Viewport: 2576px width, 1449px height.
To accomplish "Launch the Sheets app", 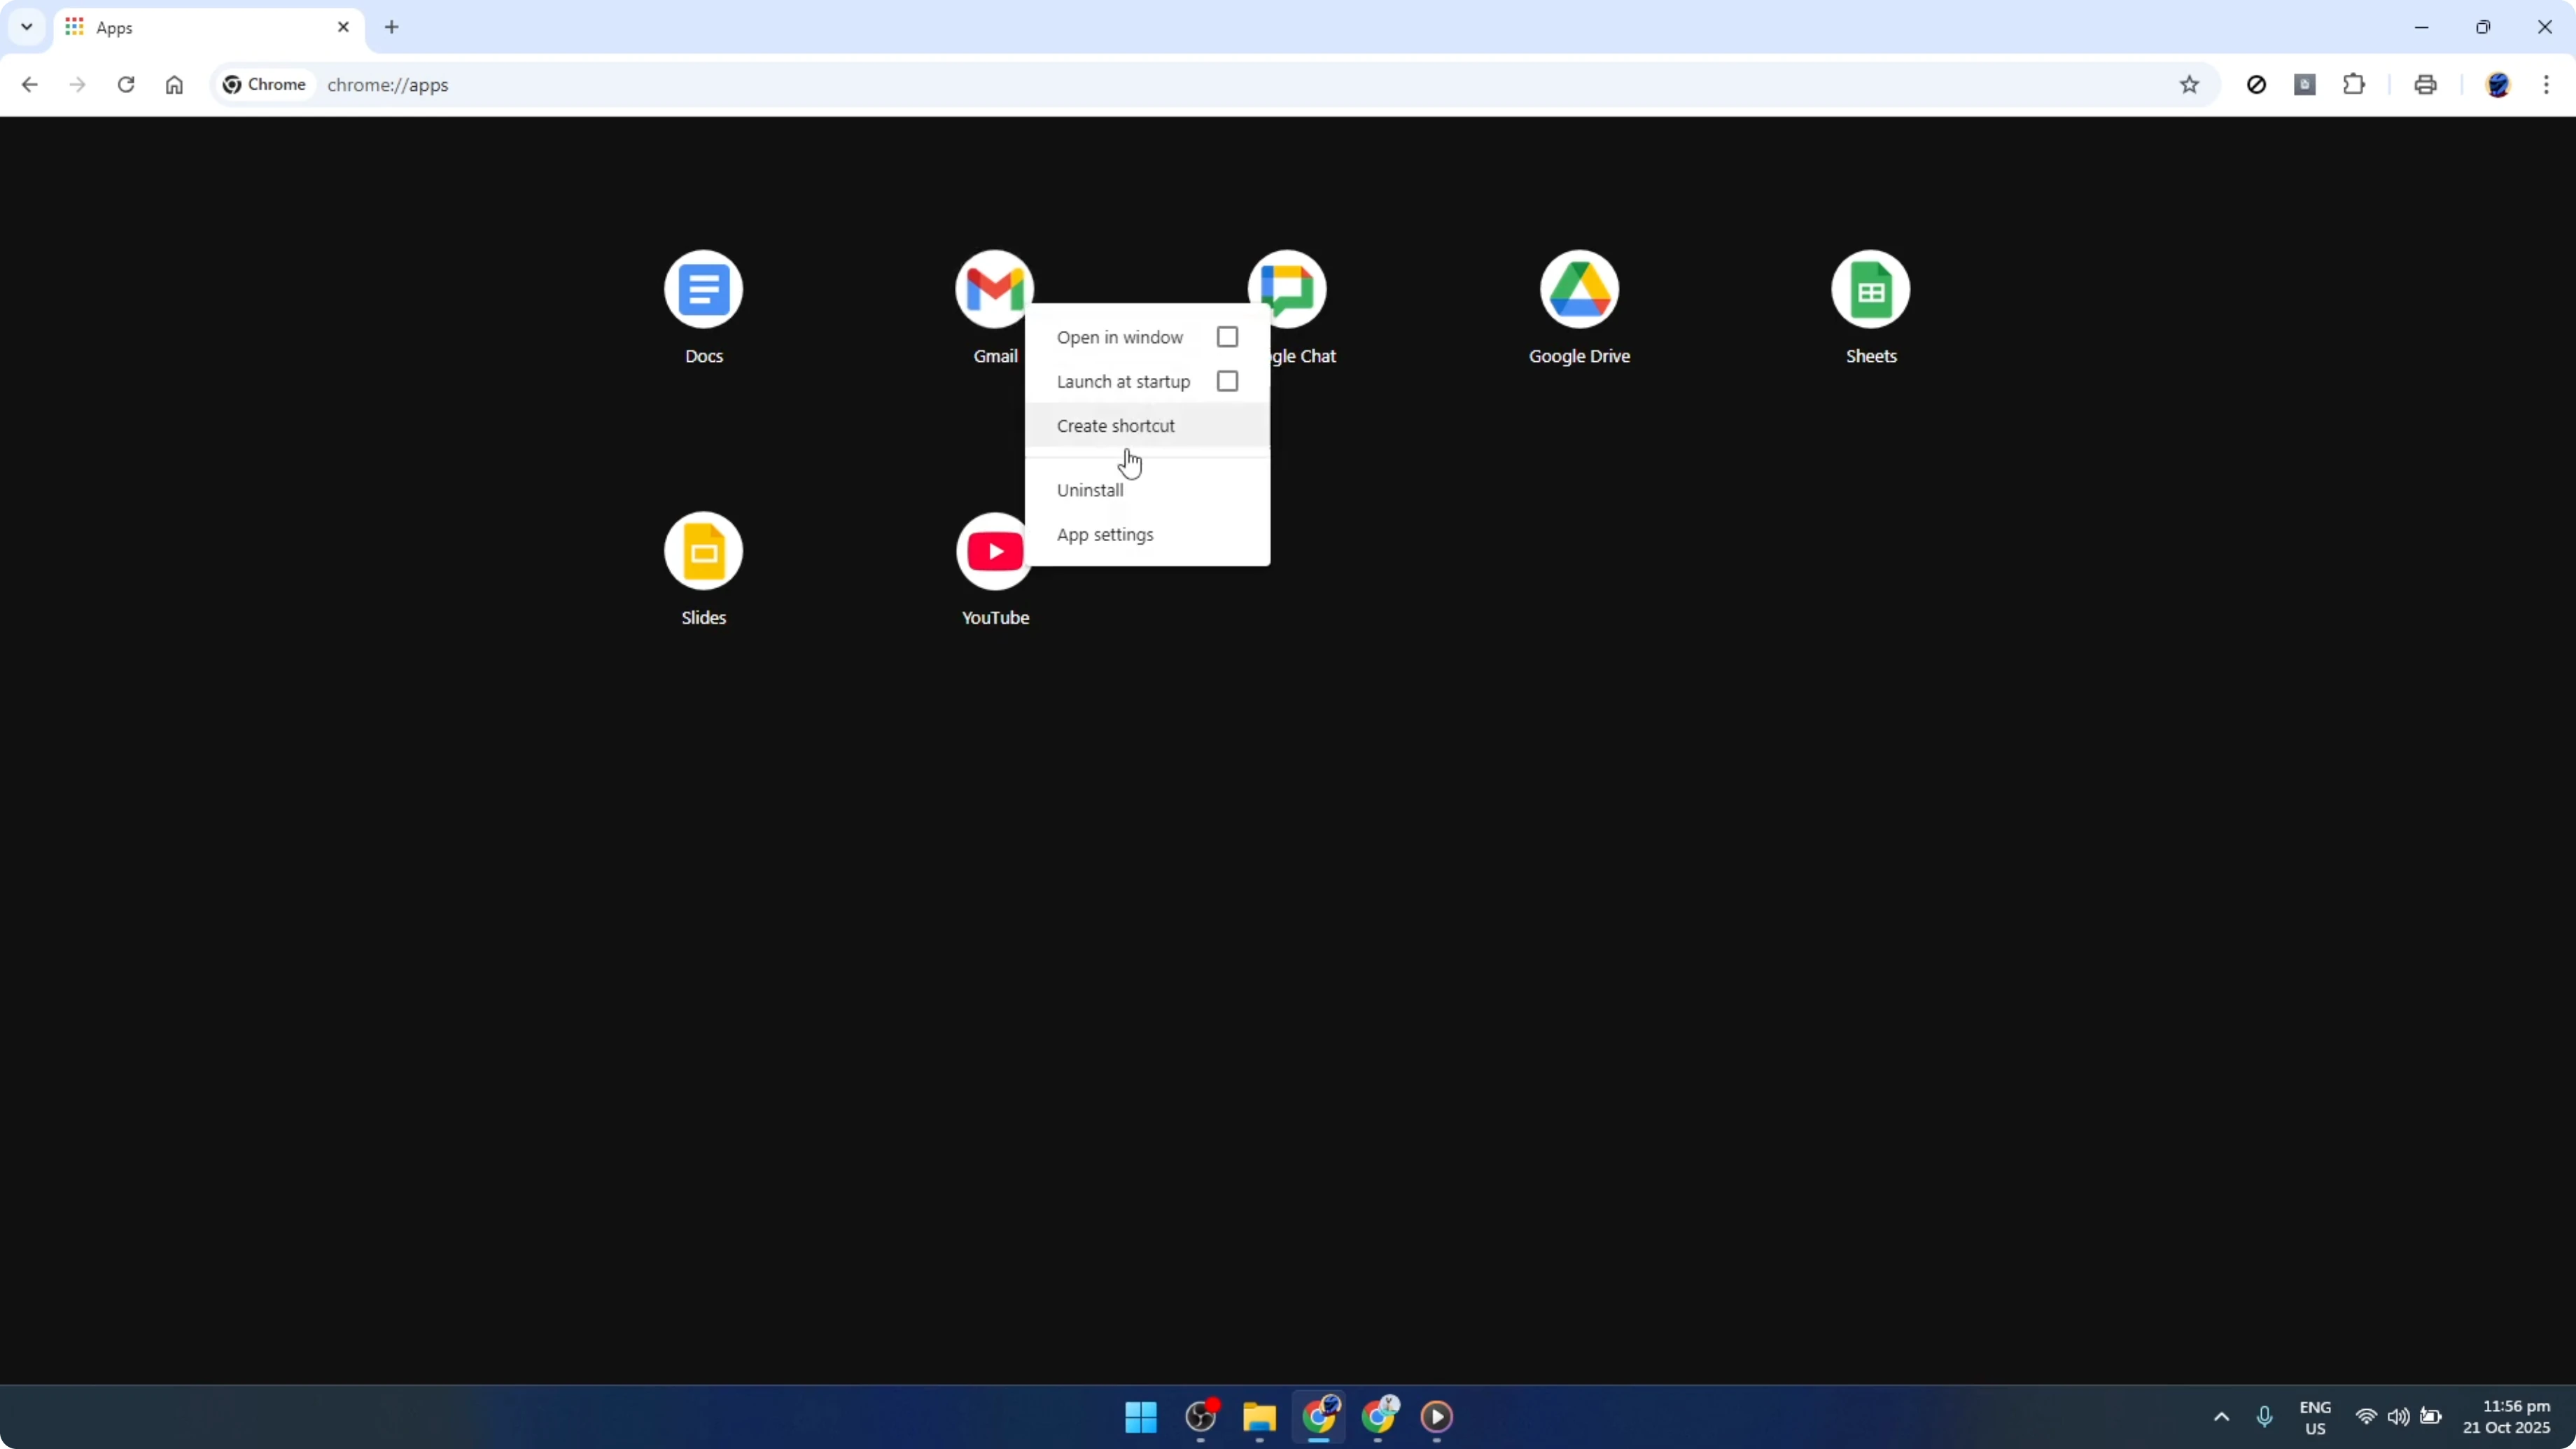I will [1869, 289].
